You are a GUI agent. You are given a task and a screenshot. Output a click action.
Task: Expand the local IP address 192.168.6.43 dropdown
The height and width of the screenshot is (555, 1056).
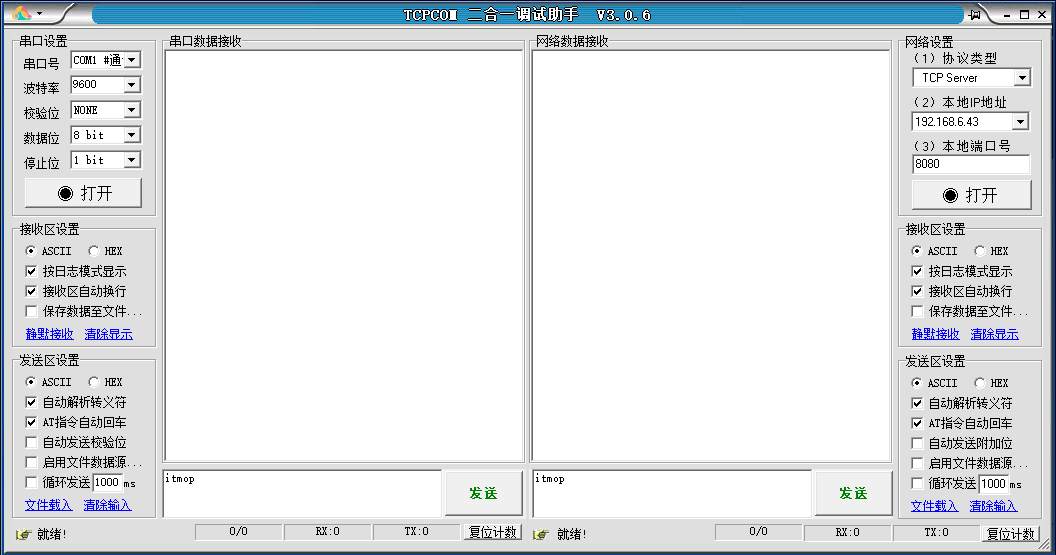pos(1020,122)
